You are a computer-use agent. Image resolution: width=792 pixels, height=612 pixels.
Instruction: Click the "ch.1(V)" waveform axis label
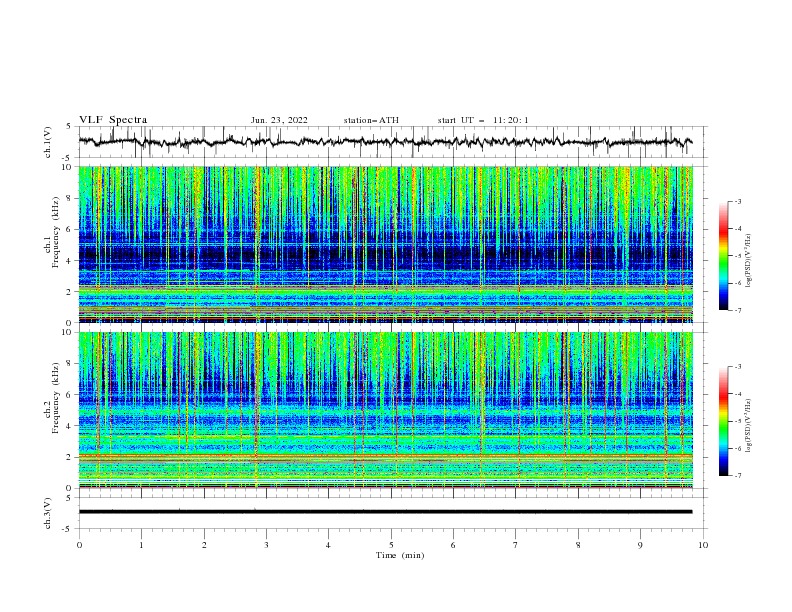point(48,142)
